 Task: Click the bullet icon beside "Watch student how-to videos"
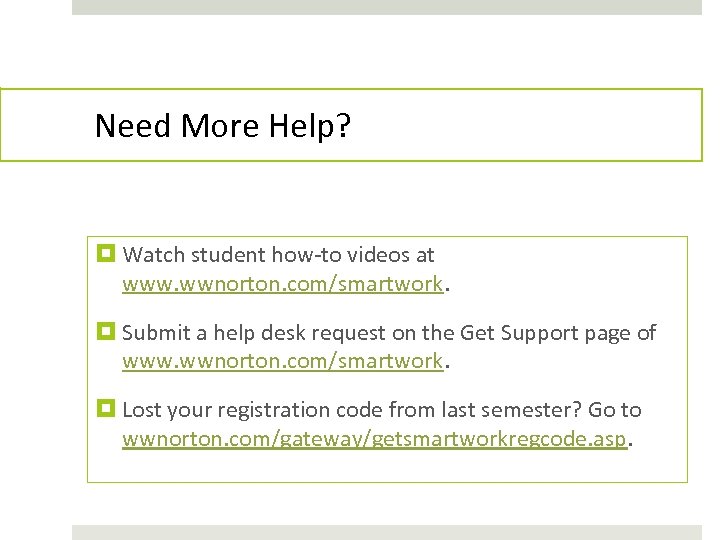(109, 254)
